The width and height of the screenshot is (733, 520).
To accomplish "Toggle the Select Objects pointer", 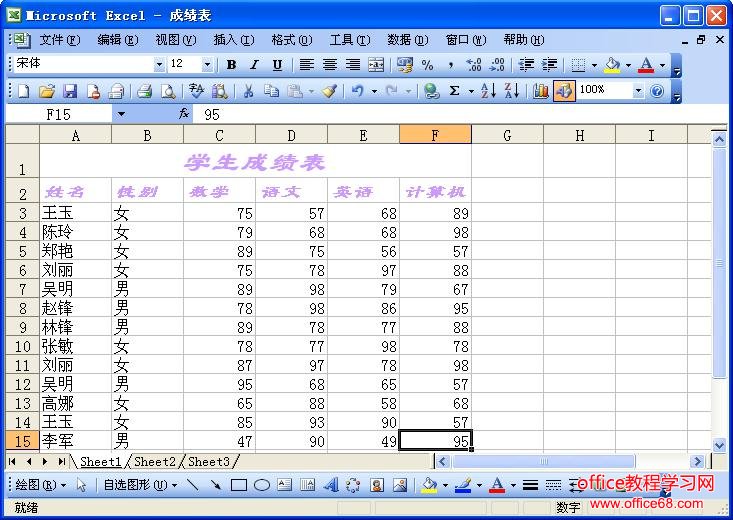I will (81, 485).
